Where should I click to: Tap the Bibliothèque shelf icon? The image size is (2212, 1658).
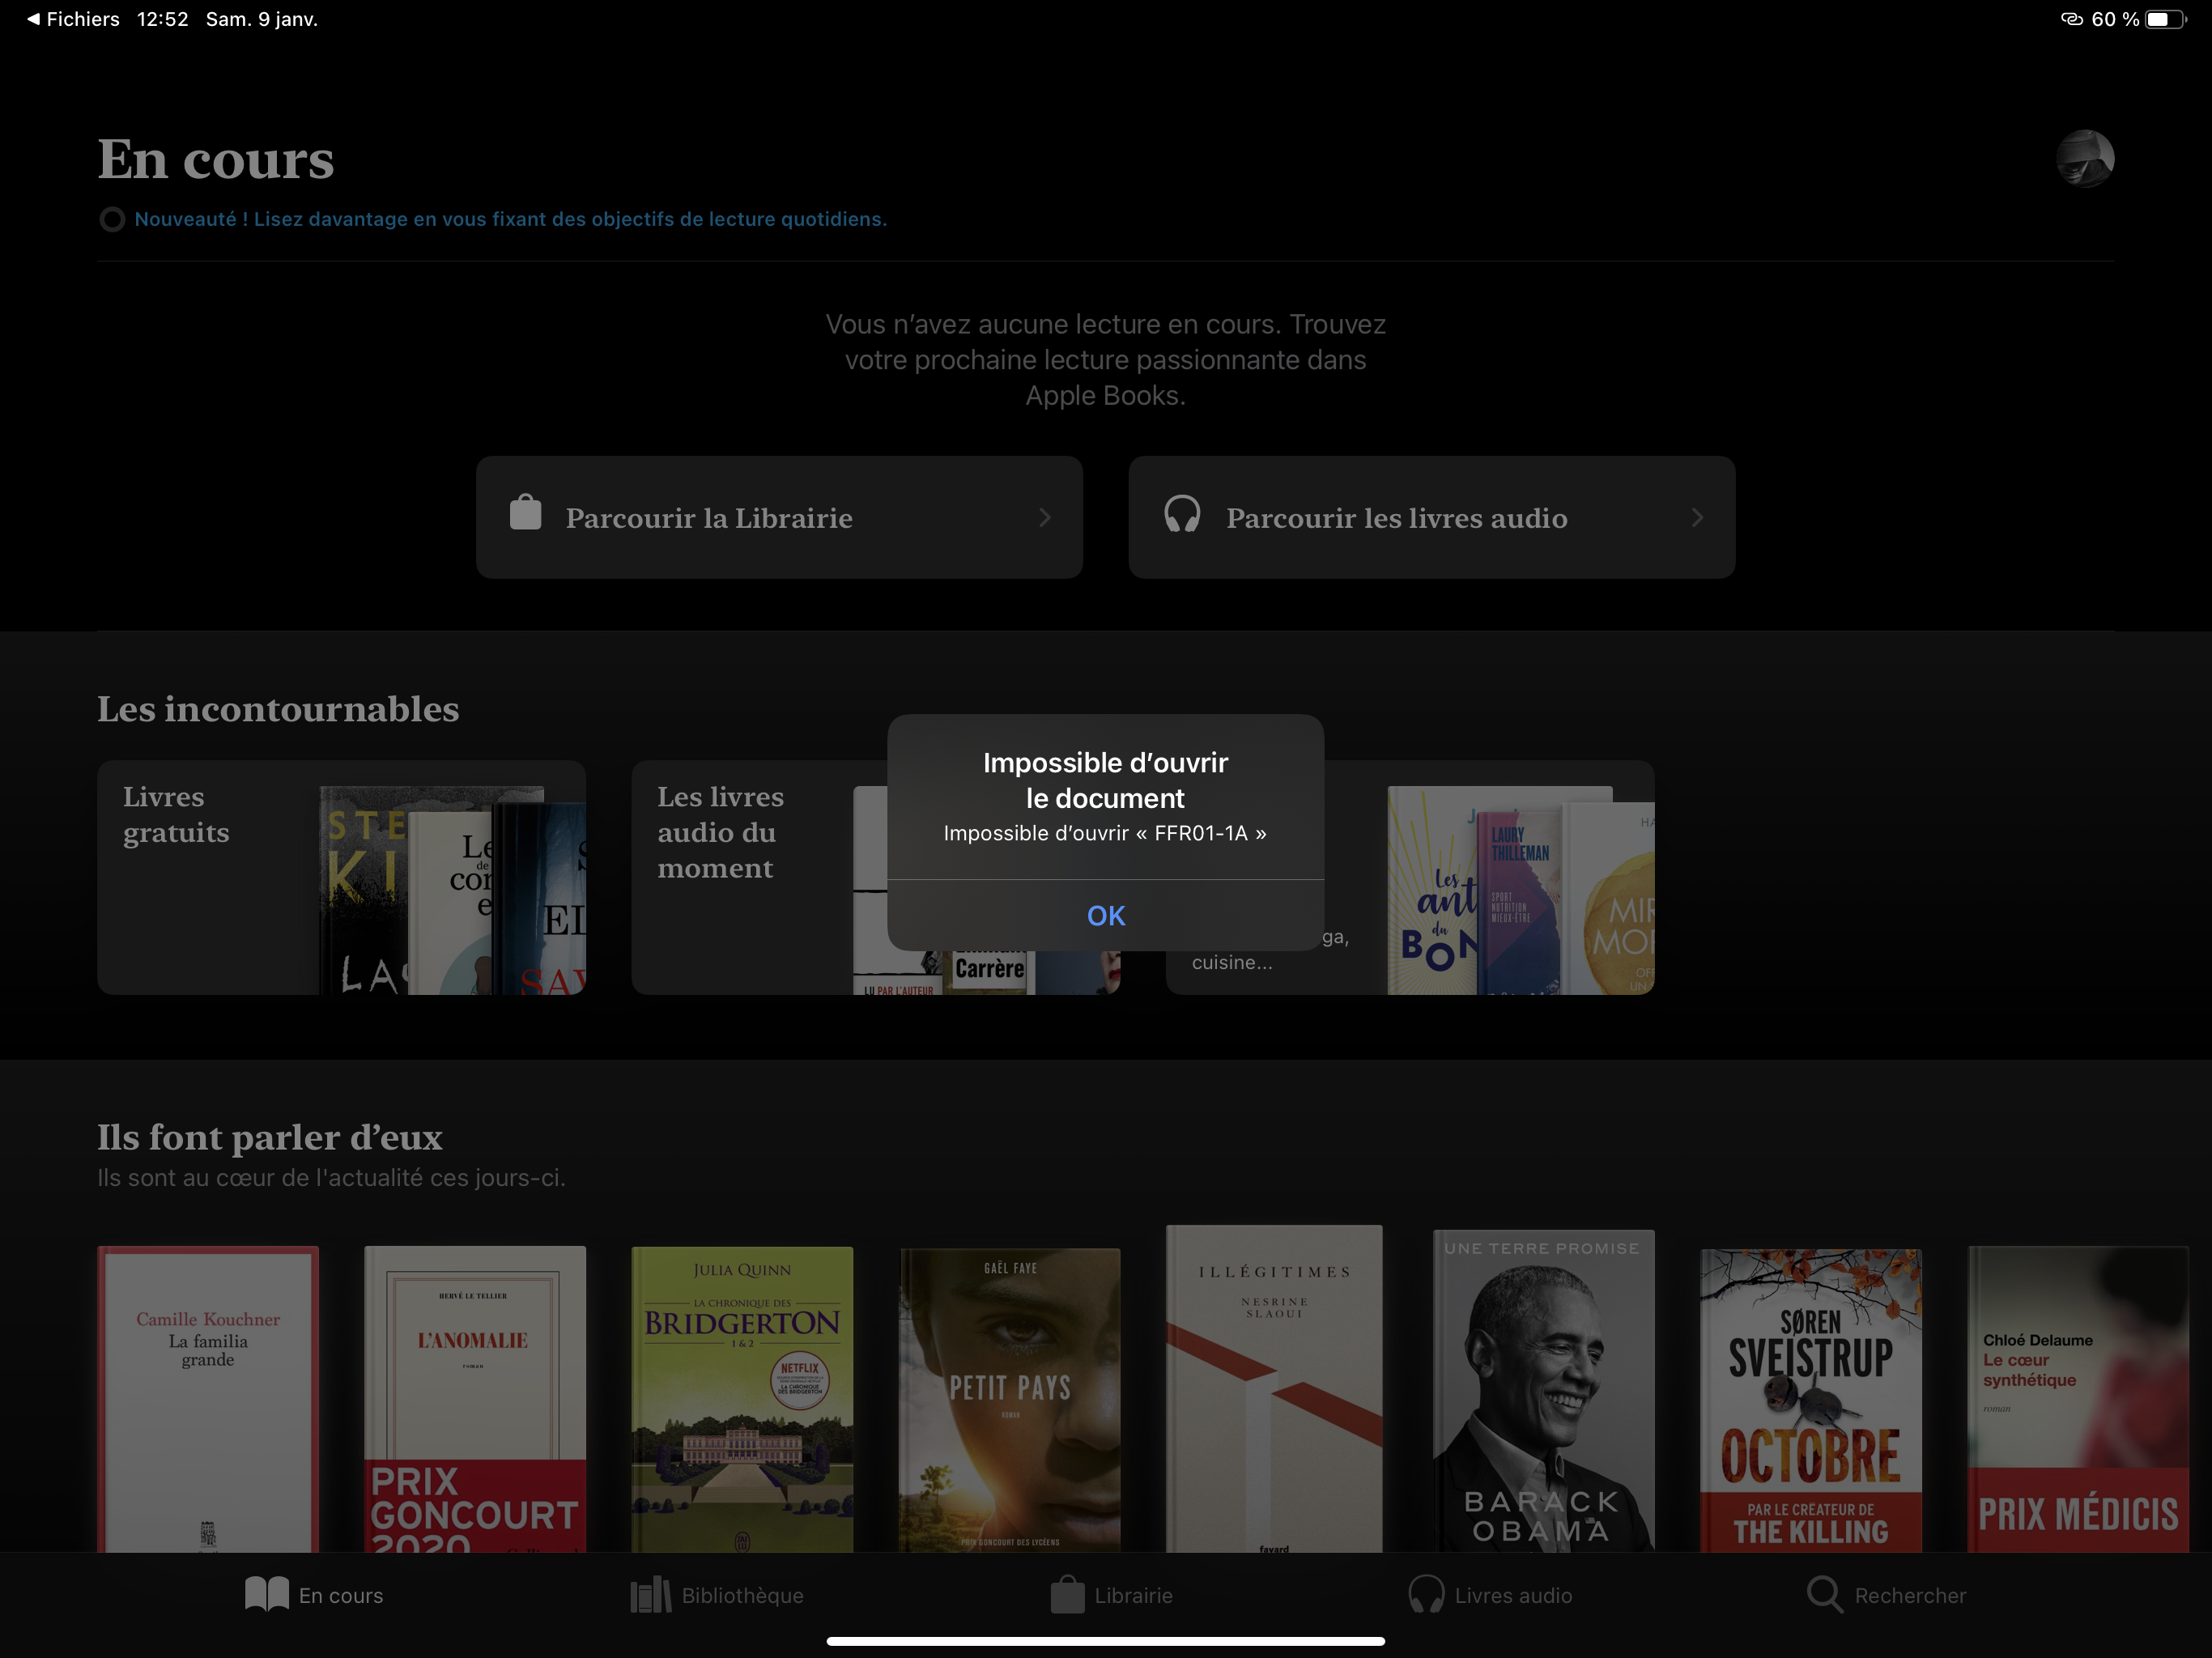[x=650, y=1594]
